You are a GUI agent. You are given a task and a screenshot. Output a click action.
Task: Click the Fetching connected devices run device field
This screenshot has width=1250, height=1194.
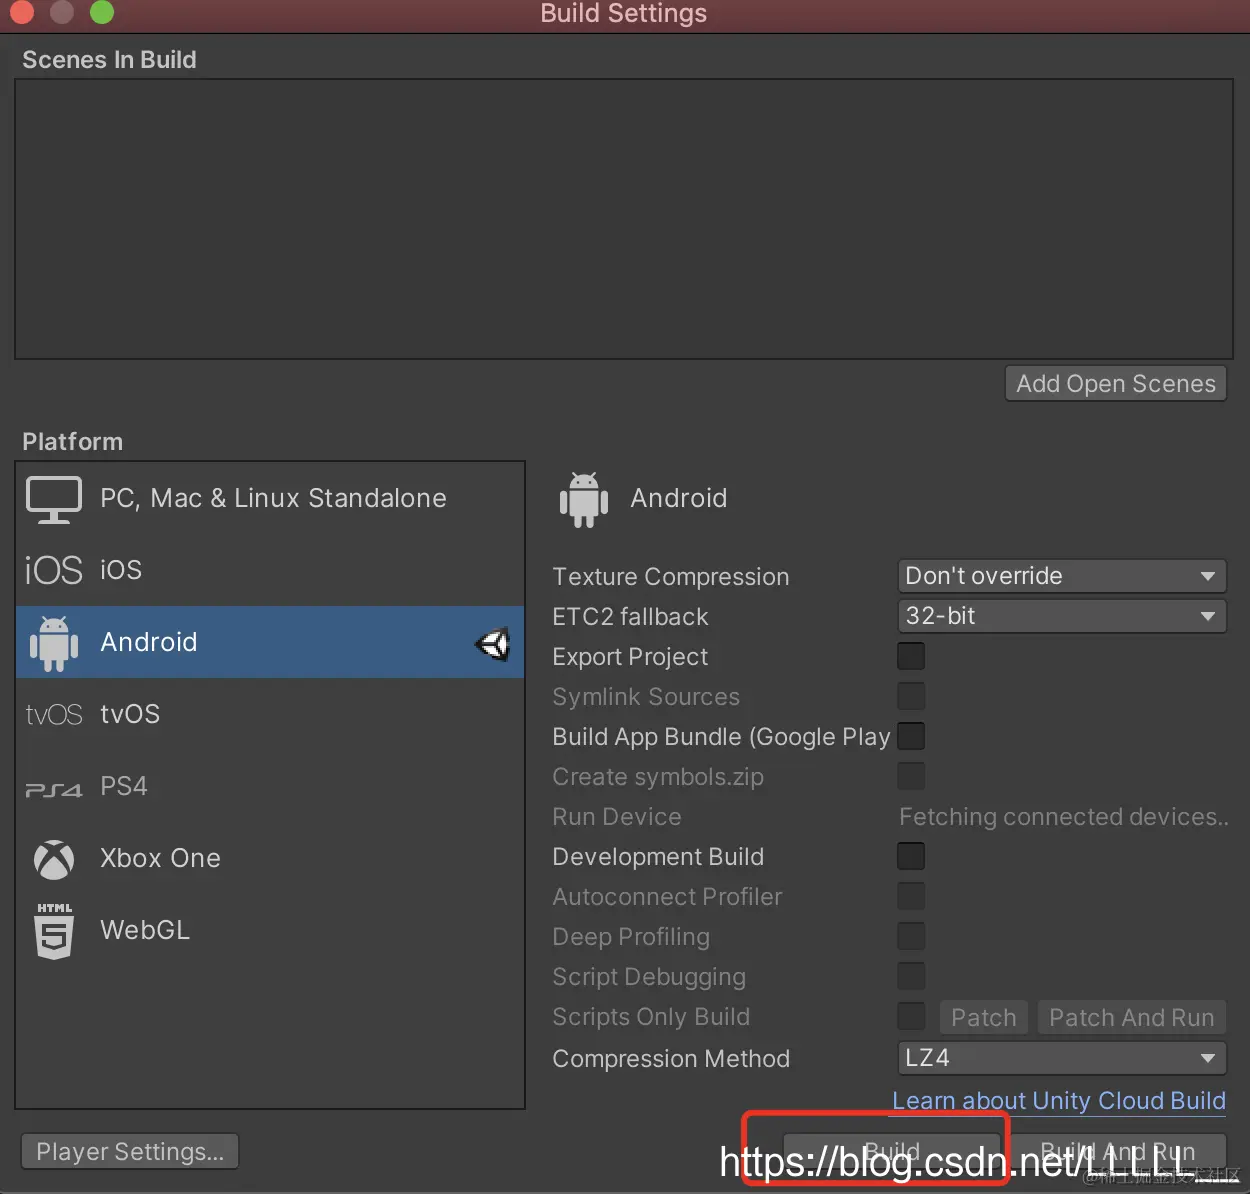click(x=1064, y=817)
